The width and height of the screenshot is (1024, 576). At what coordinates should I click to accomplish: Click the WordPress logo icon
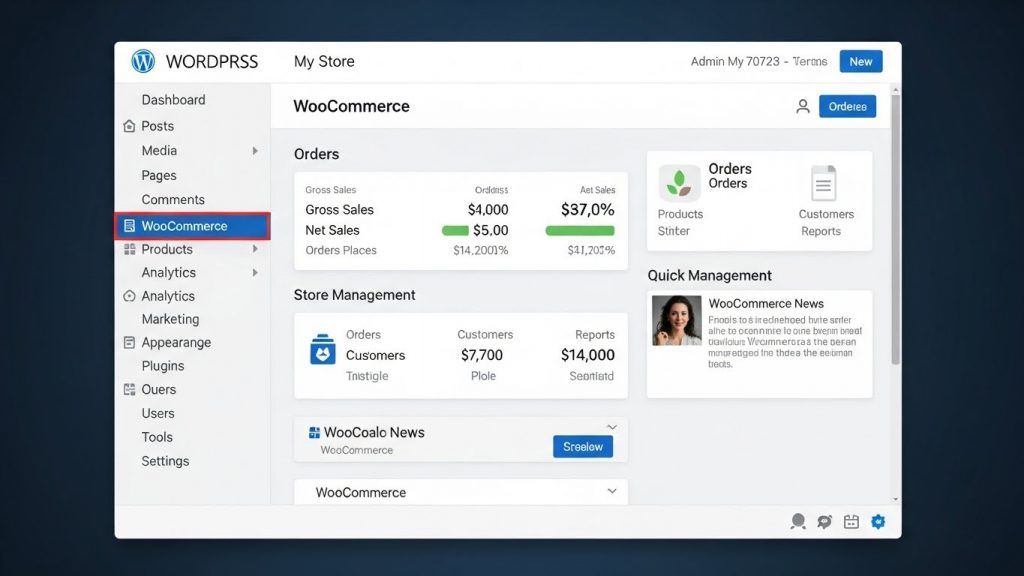[x=143, y=61]
